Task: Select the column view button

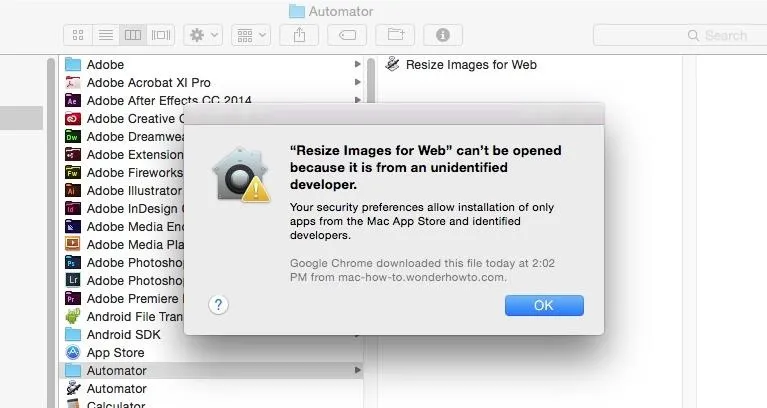Action: coord(133,35)
